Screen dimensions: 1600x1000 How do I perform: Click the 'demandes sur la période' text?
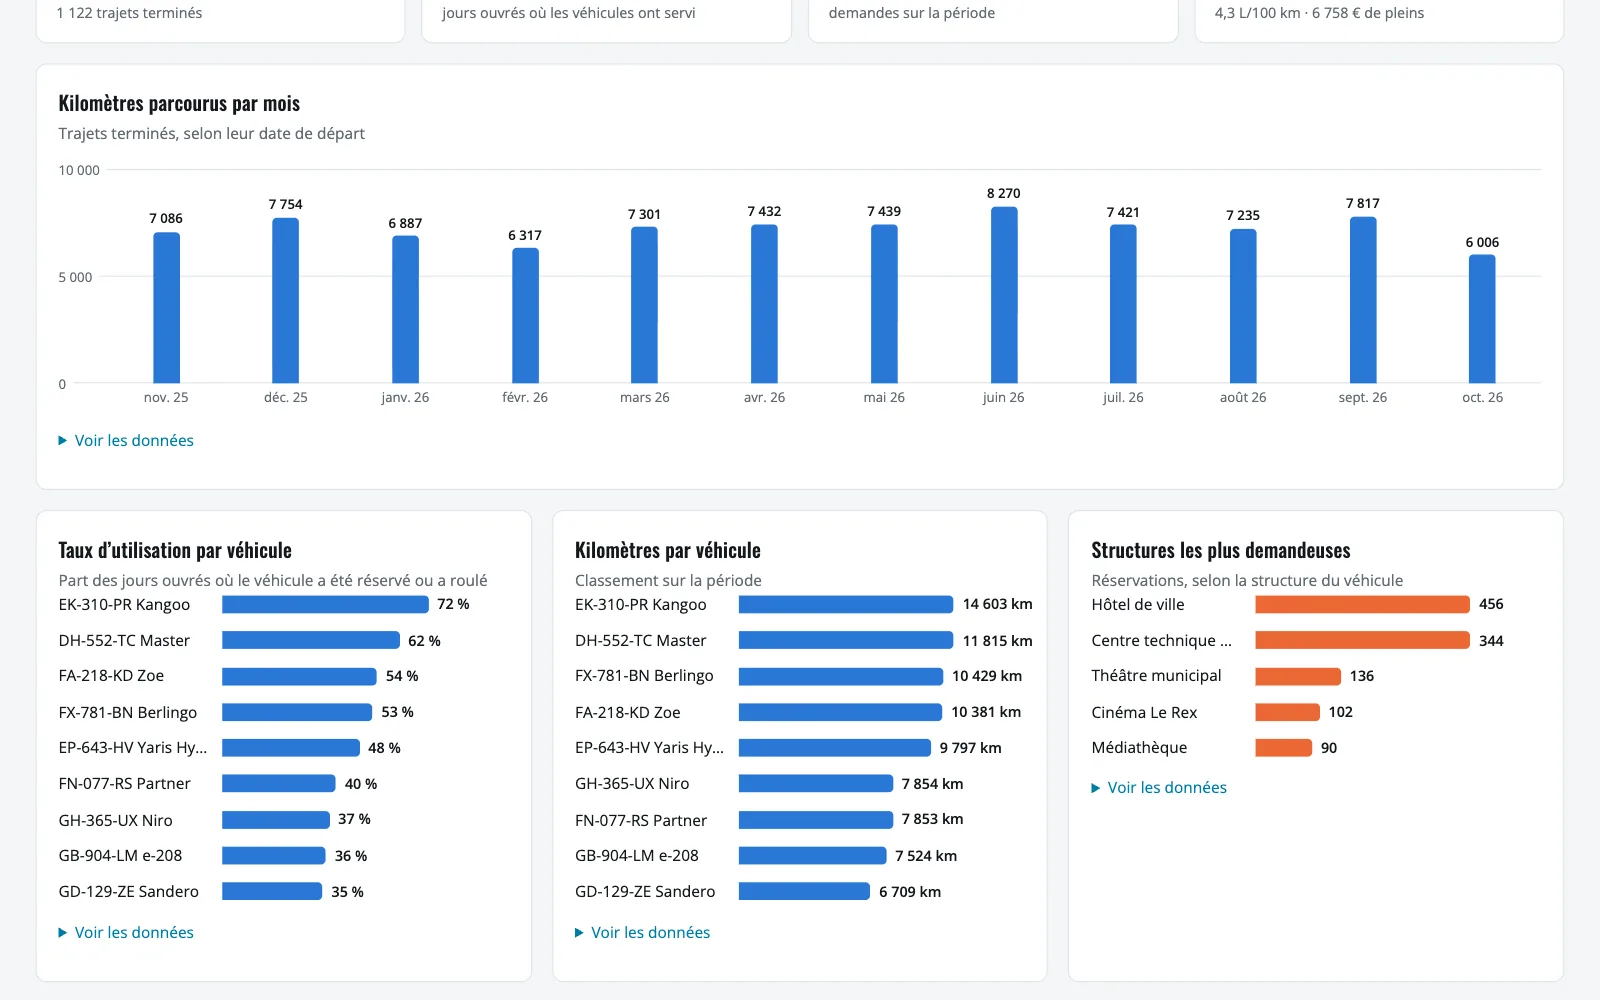click(x=912, y=13)
